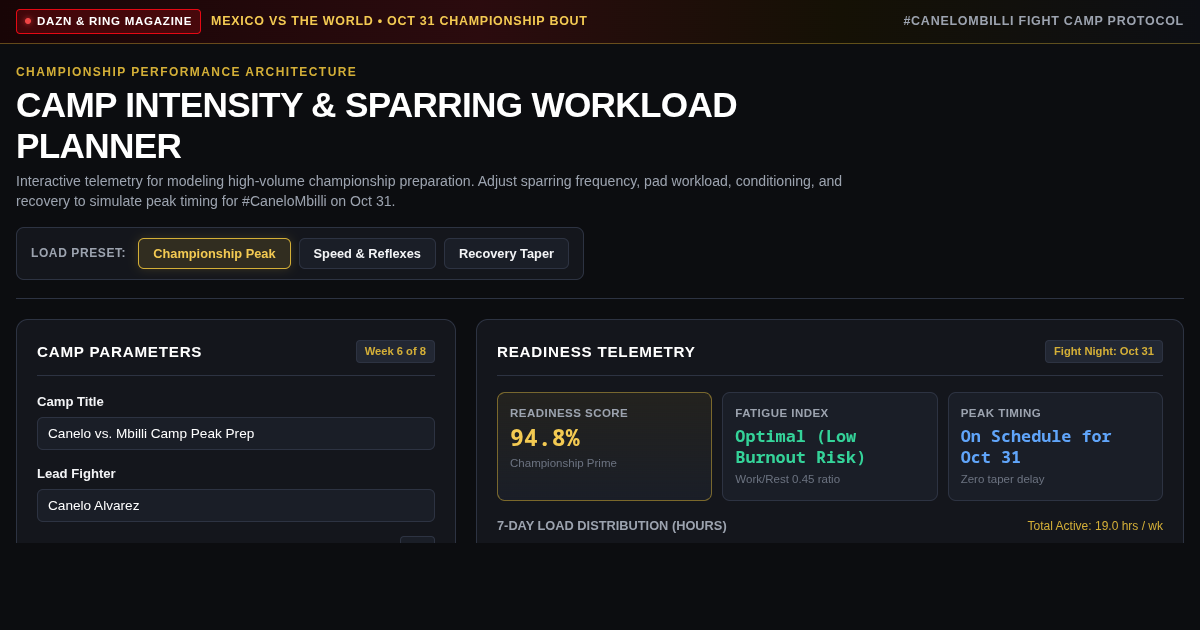Click the Work/Rest 0.45 ratio text

(x=788, y=479)
